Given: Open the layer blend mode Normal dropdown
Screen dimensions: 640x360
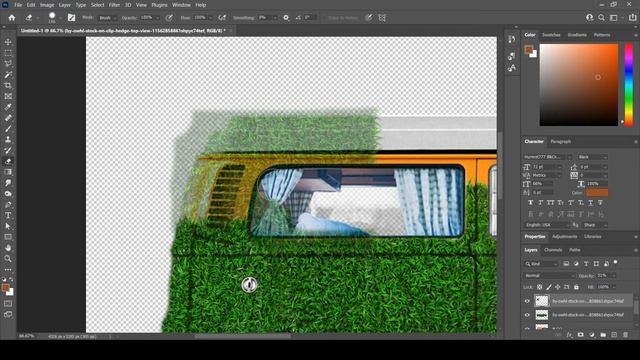Looking at the screenshot, I should pos(549,276).
